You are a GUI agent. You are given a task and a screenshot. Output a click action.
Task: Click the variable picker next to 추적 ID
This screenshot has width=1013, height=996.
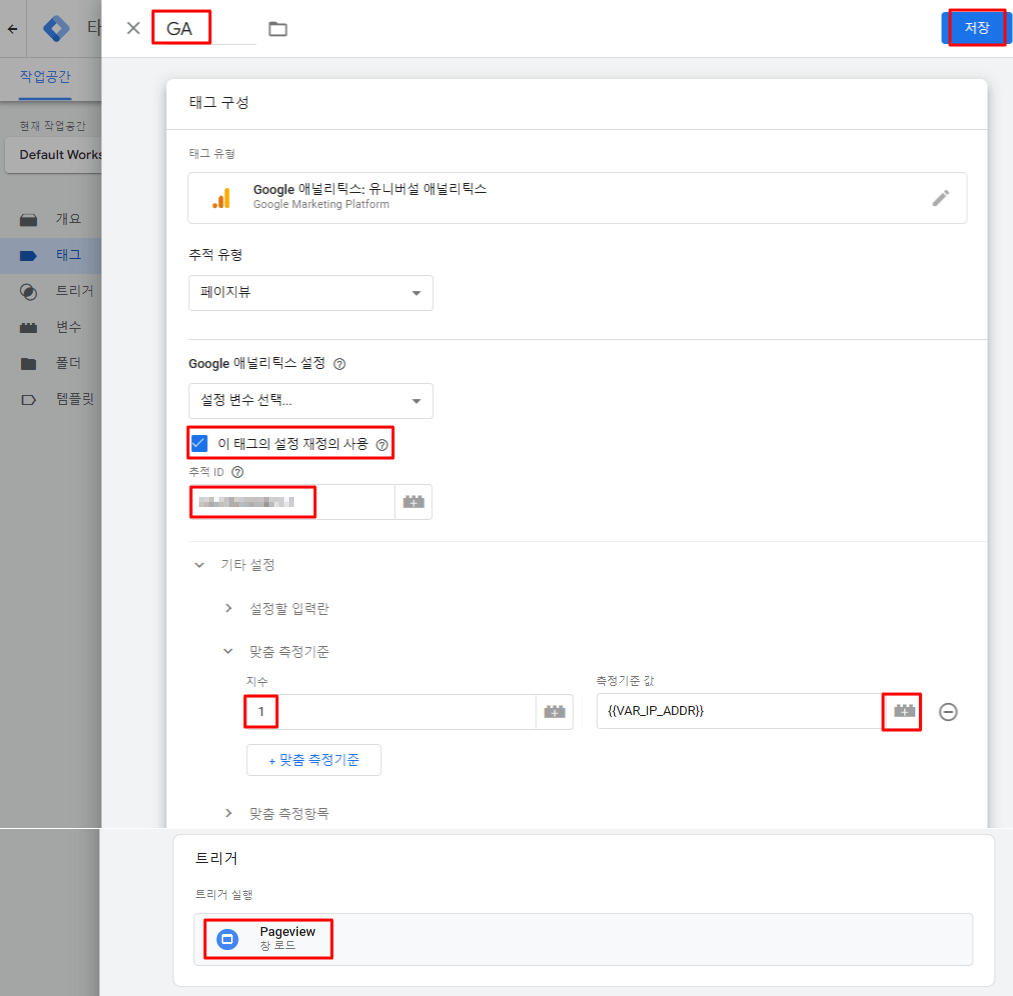tap(413, 501)
